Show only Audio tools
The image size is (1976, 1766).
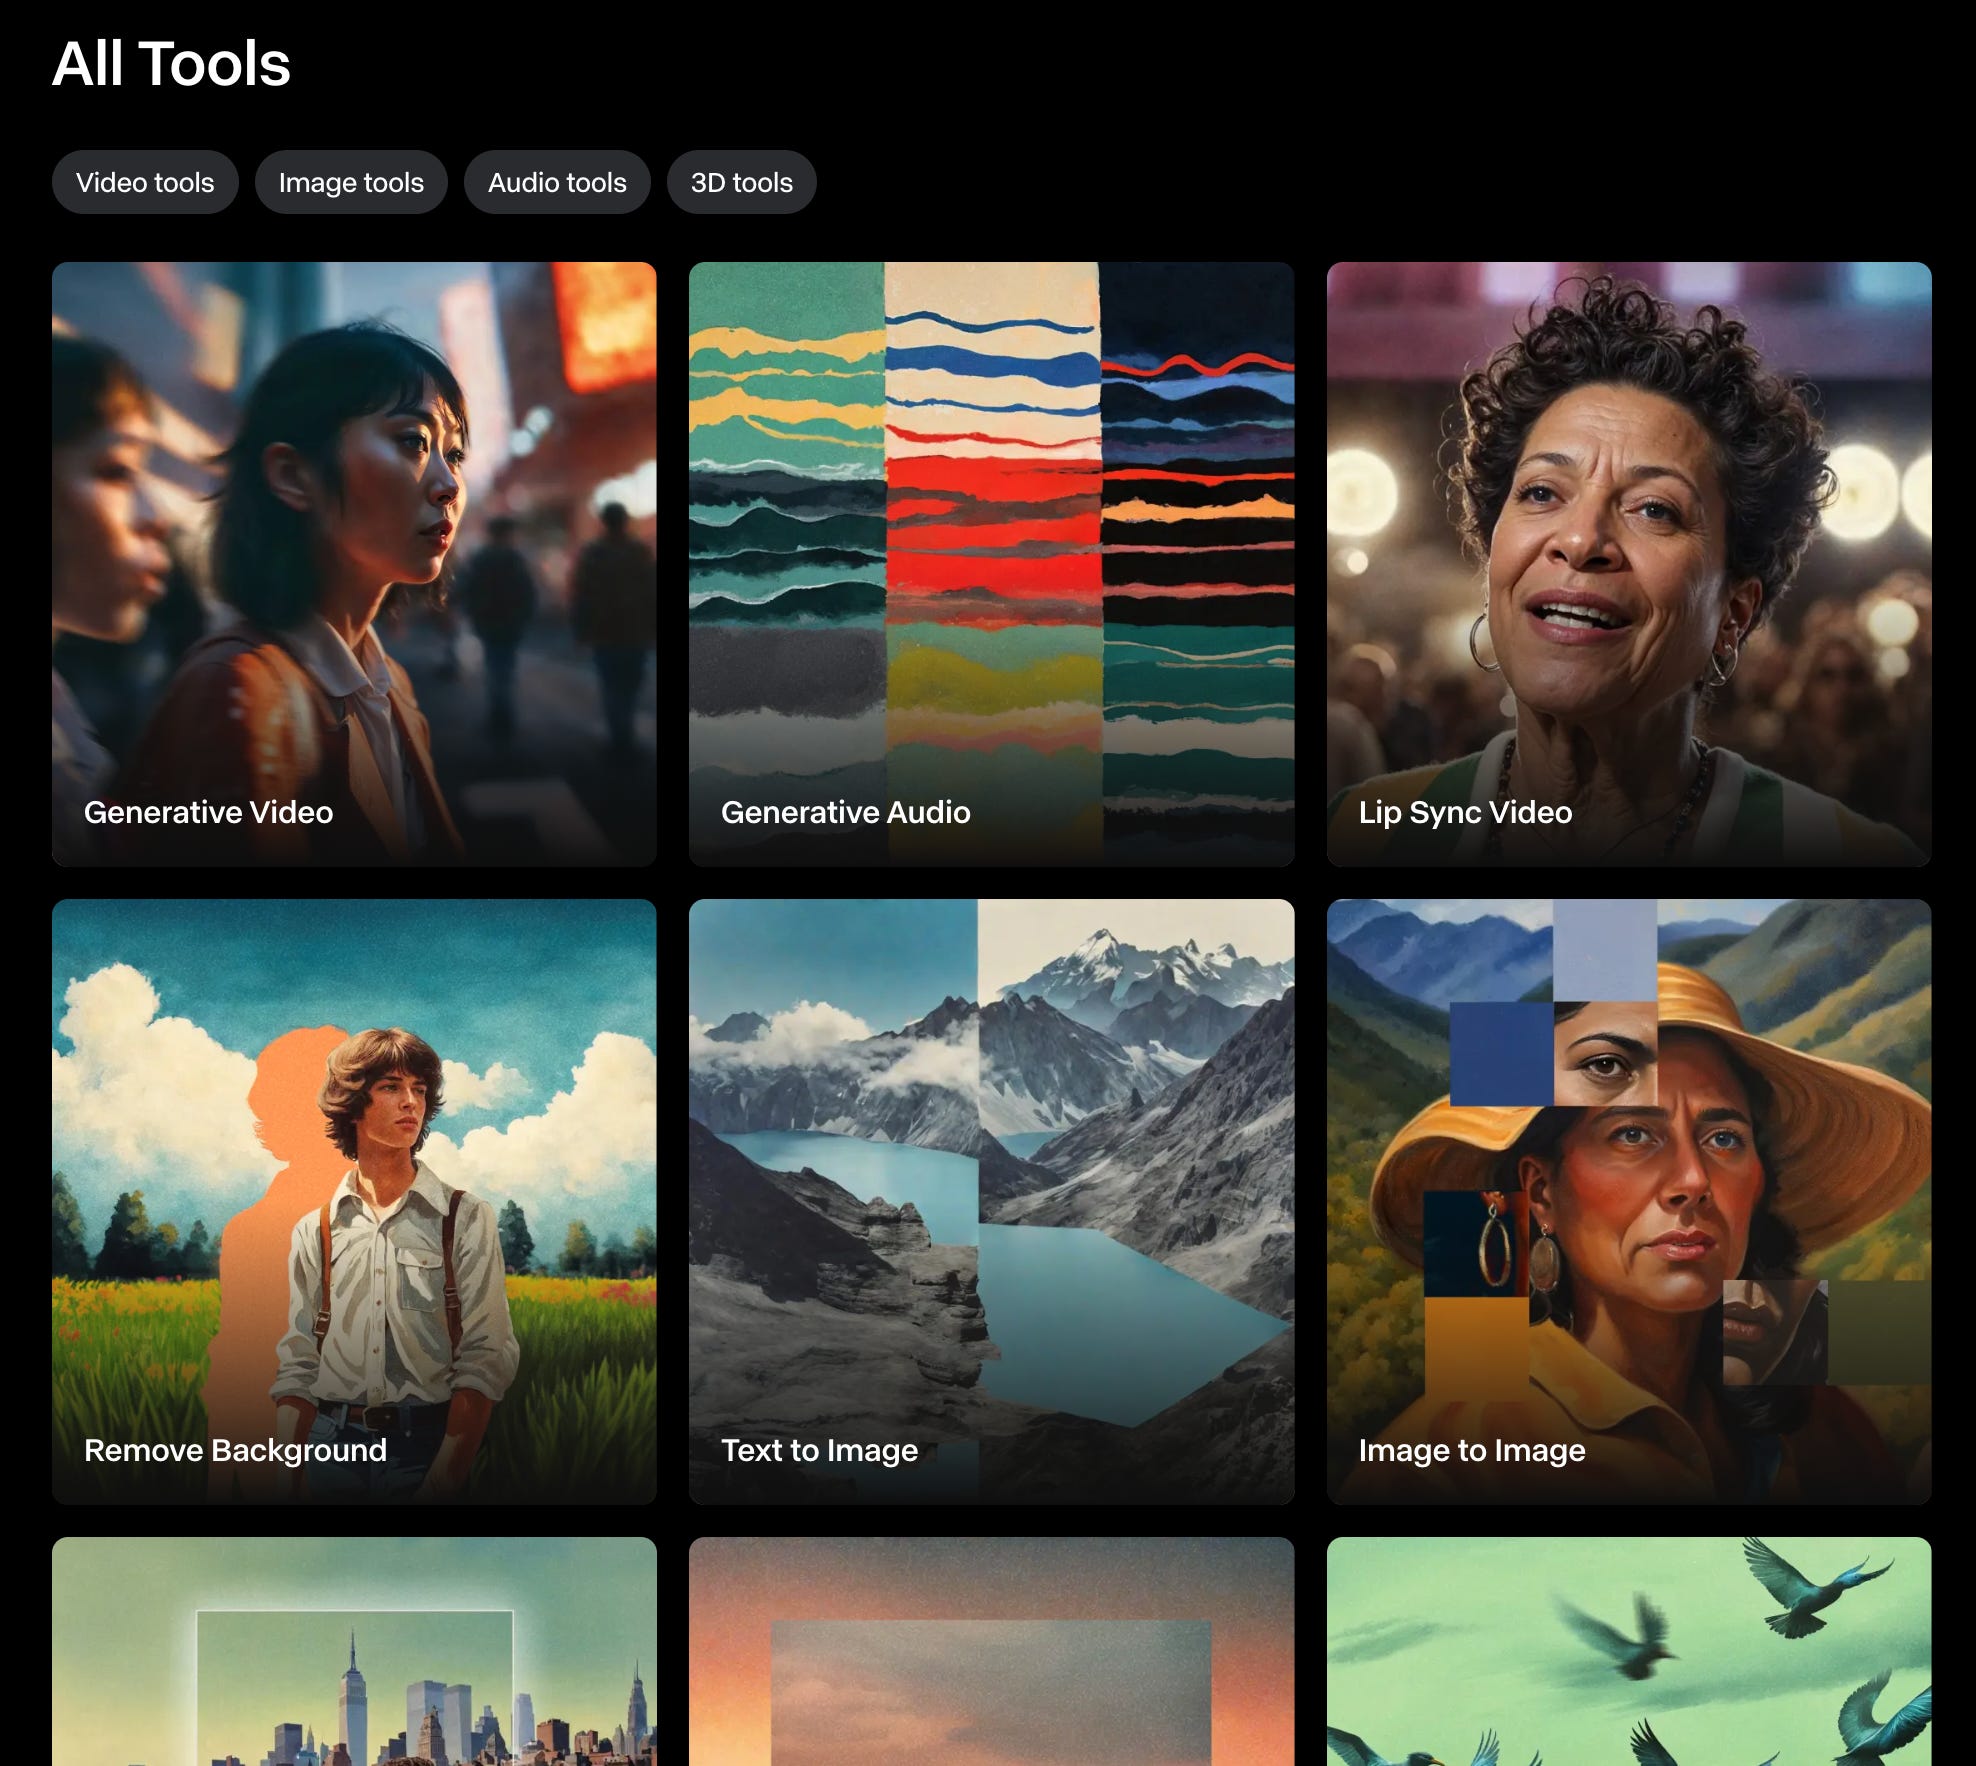coord(557,182)
